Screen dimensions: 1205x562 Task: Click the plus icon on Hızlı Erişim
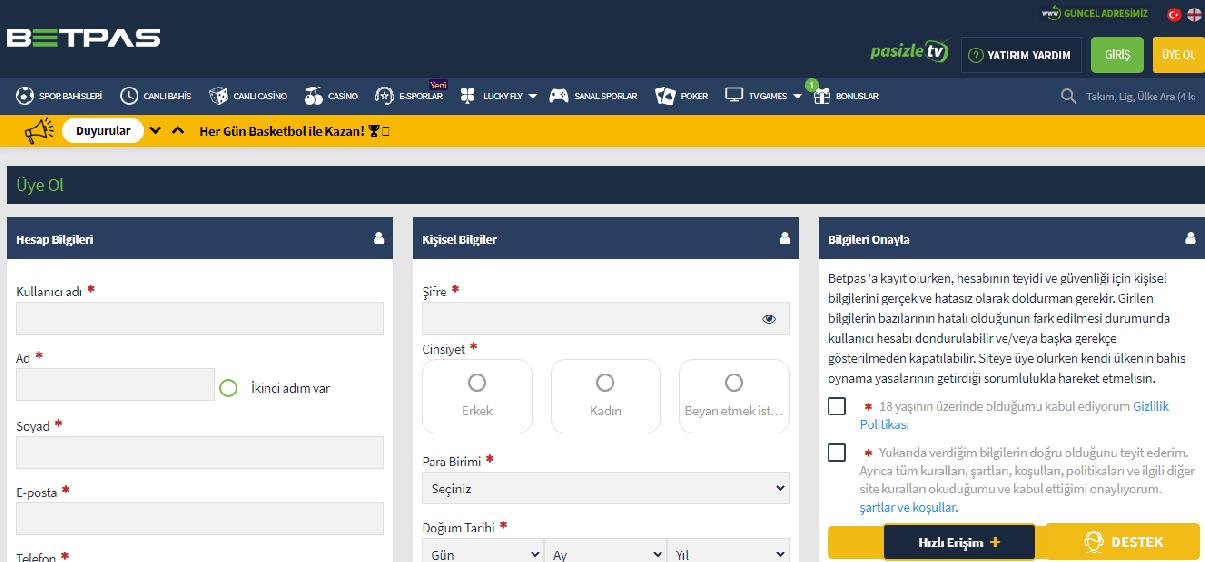point(995,542)
